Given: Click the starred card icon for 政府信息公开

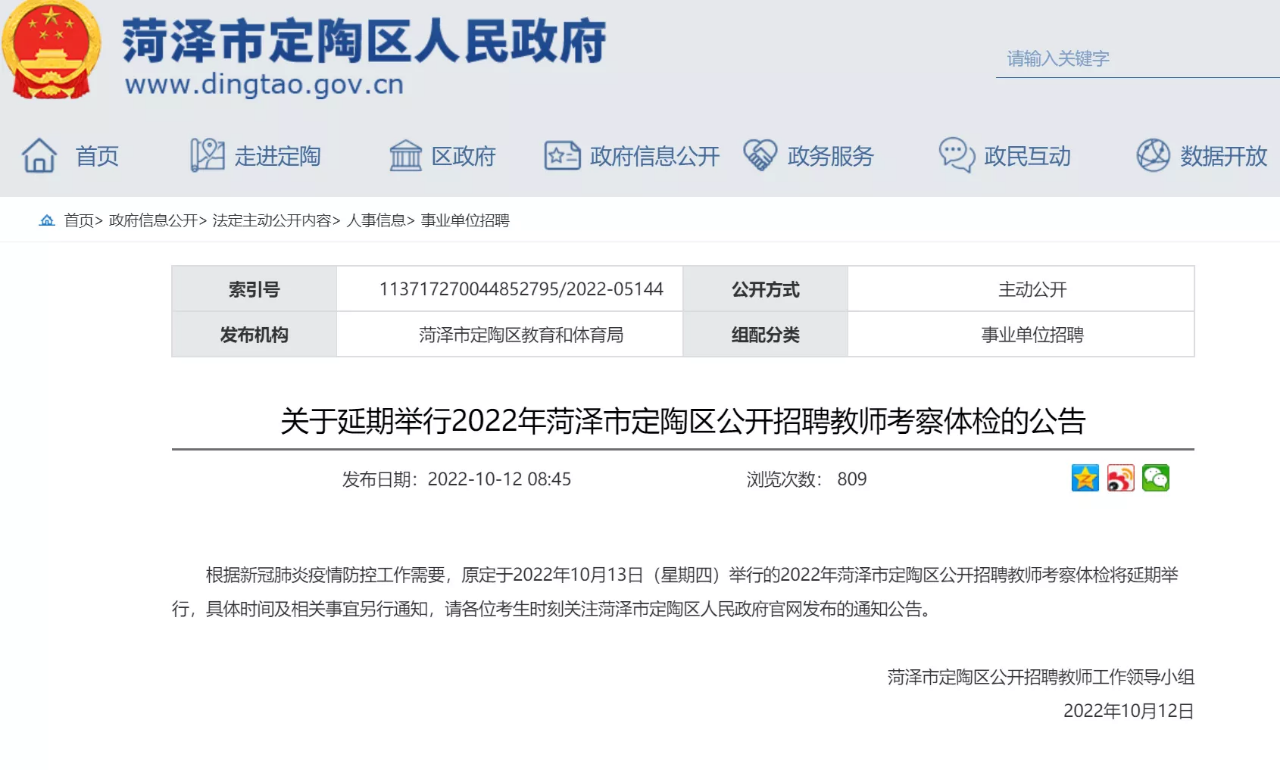Looking at the screenshot, I should coord(562,156).
